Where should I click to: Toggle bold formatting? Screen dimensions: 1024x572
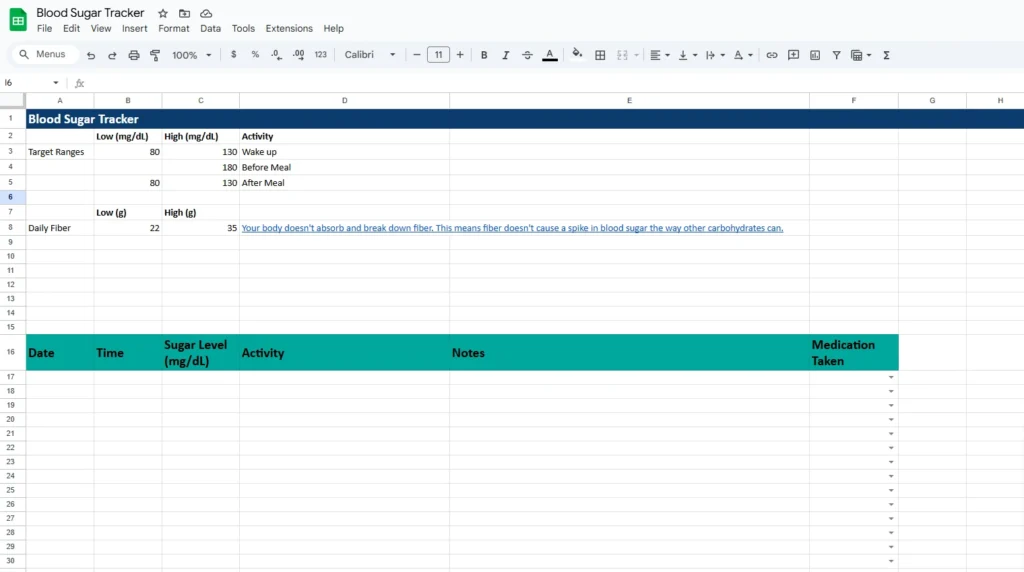tap(484, 55)
